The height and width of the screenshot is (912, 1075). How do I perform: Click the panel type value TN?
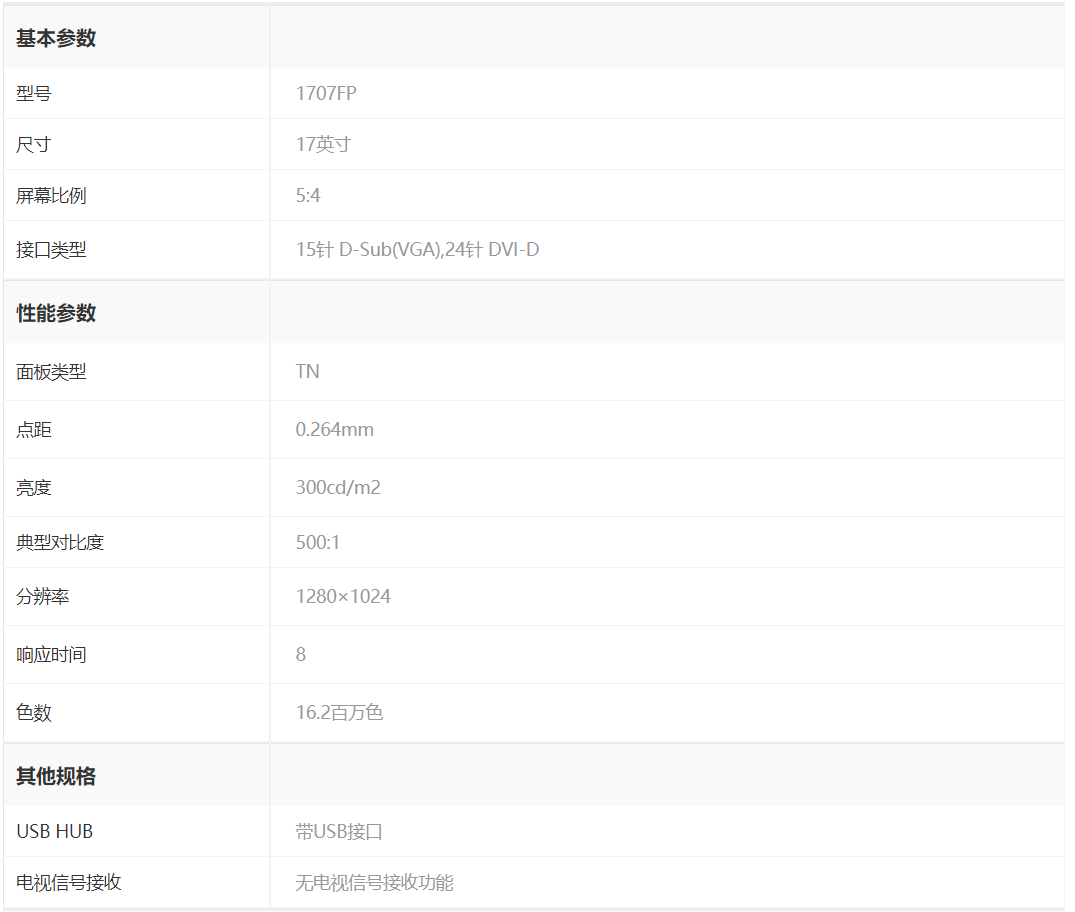point(308,372)
